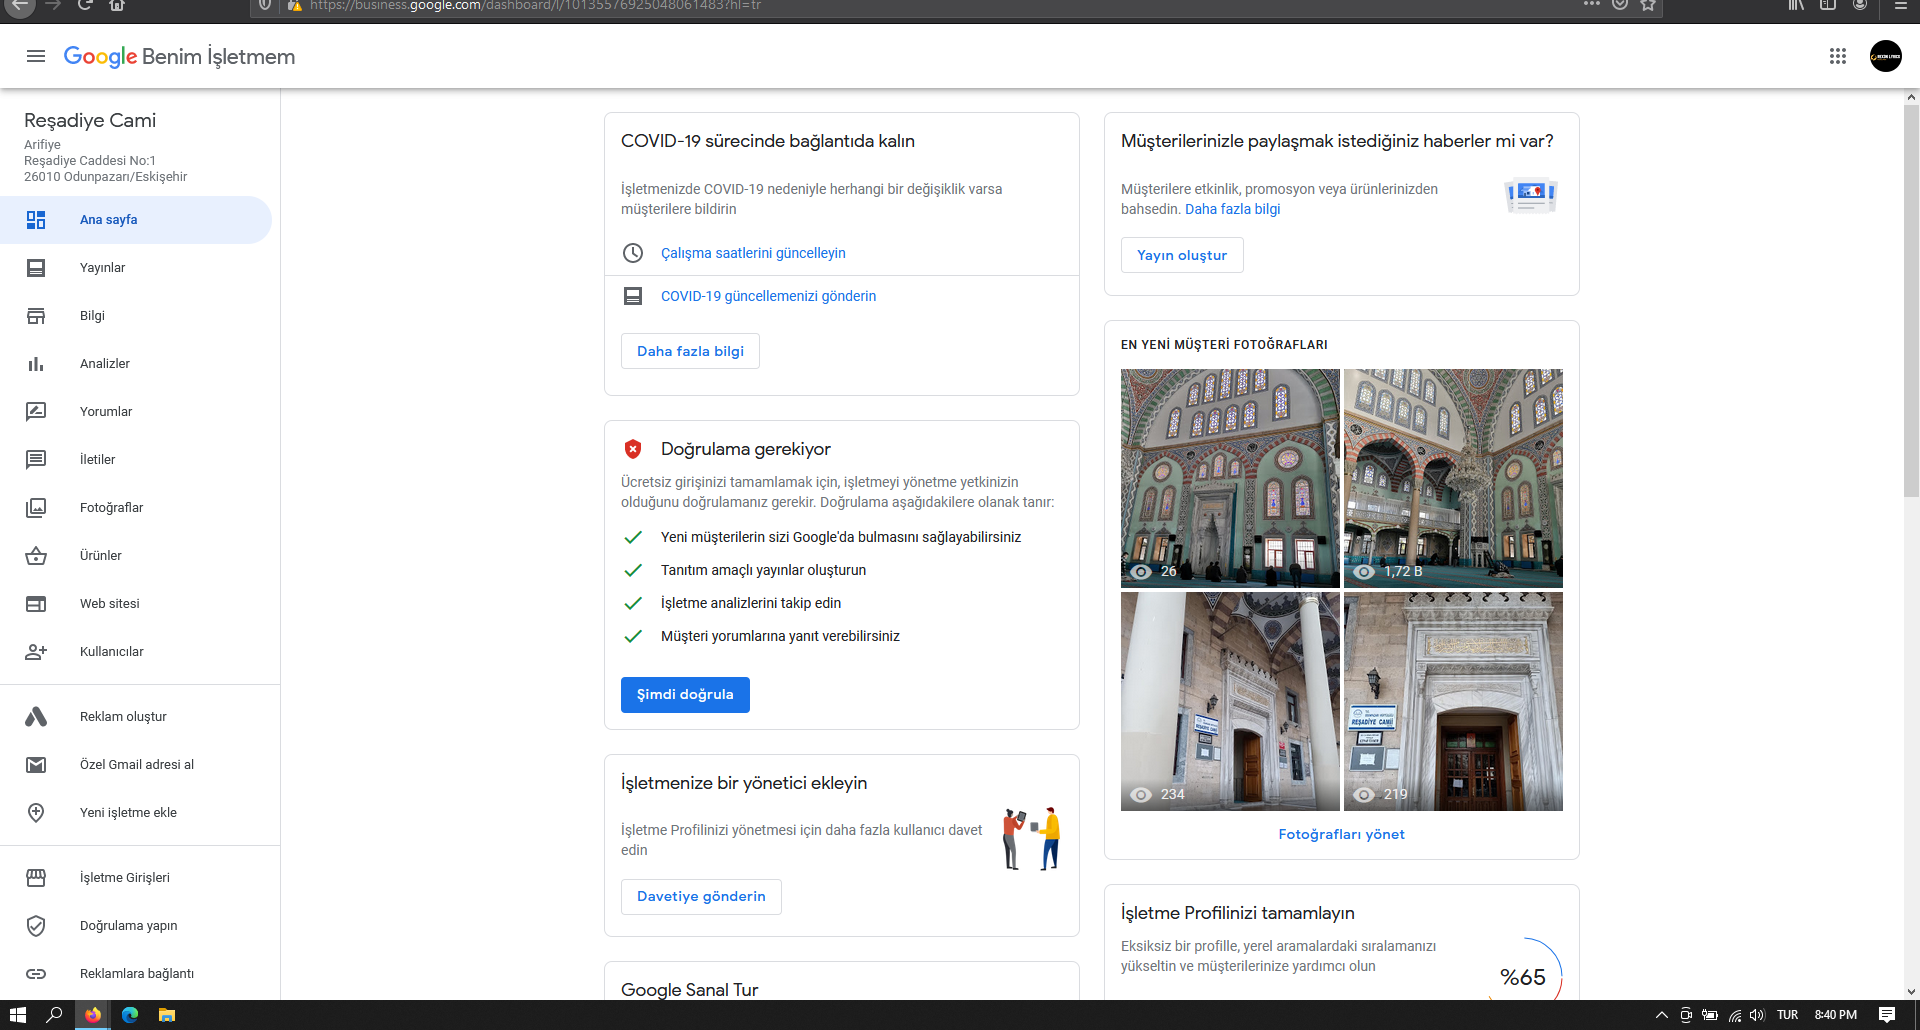Show hidden system tray icons
Viewport: 1920px width, 1030px height.
pos(1662,1015)
